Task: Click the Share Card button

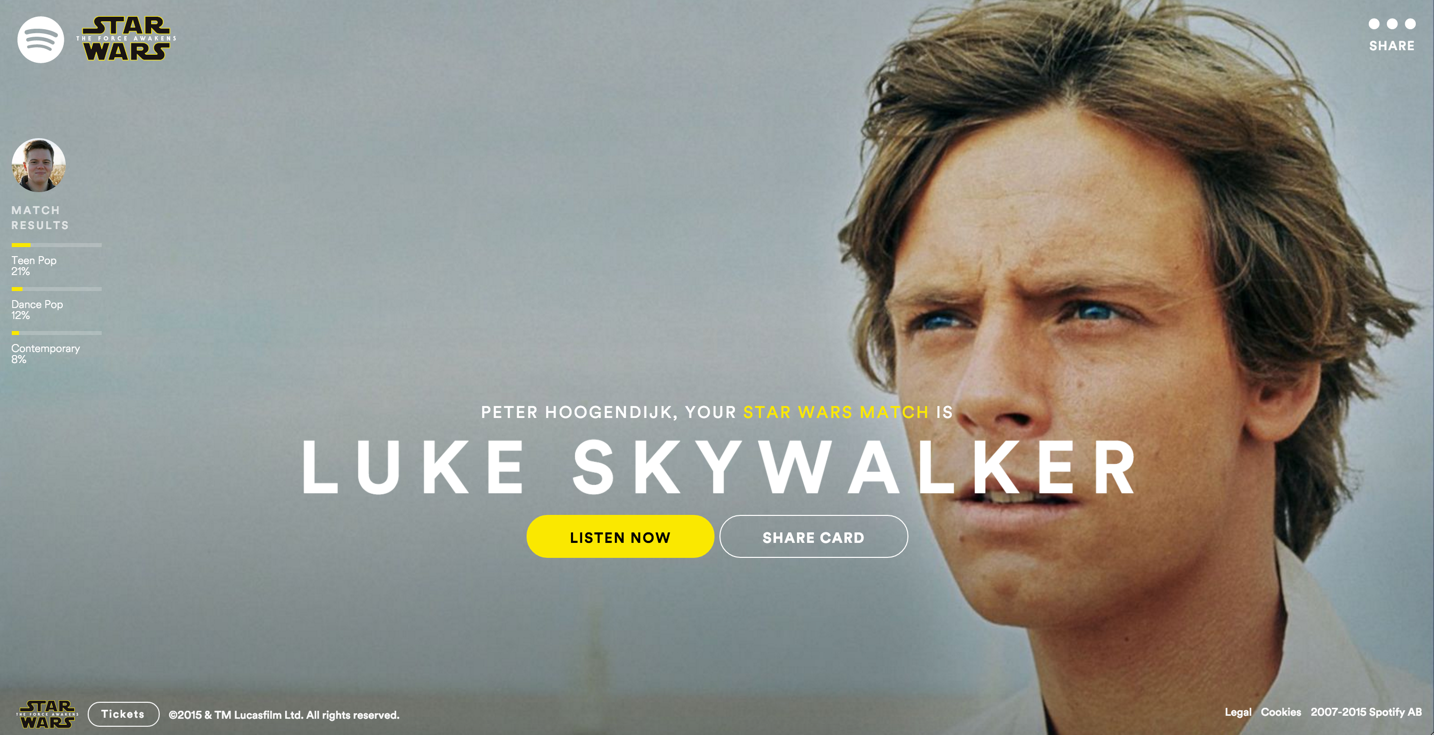Action: pyautogui.click(x=814, y=537)
